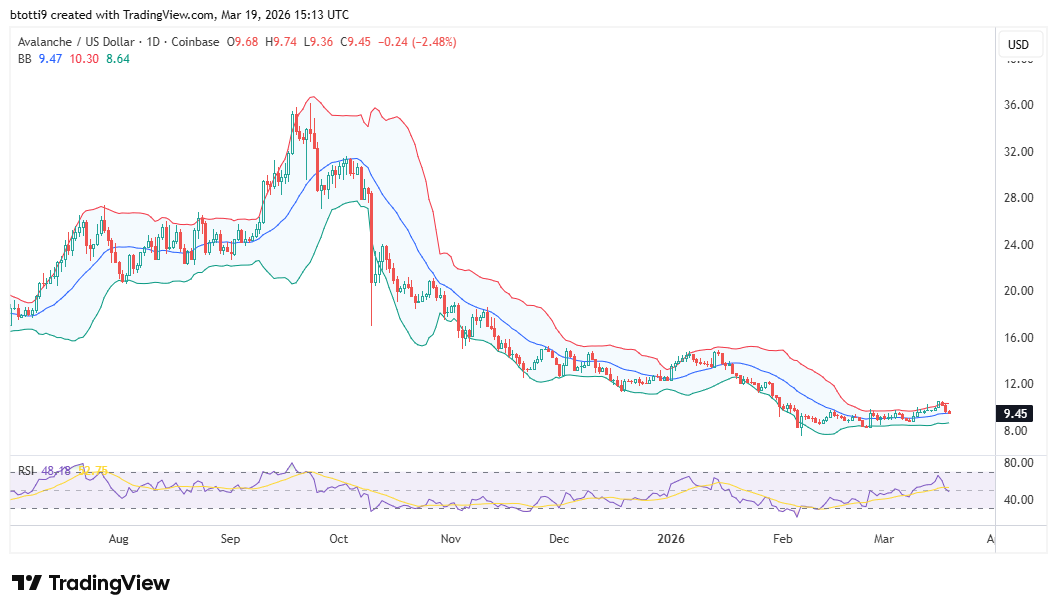The width and height of the screenshot is (1057, 613).
Task: Select the Coinbase exchange label in the legend
Action: pyautogui.click(x=193, y=42)
